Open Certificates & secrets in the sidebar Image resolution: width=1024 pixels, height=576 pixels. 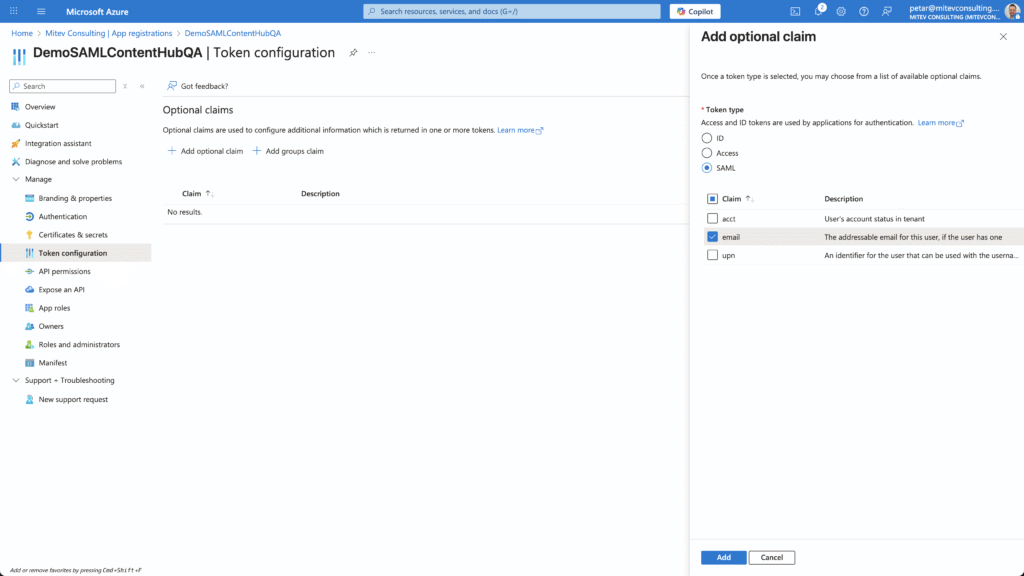point(72,235)
